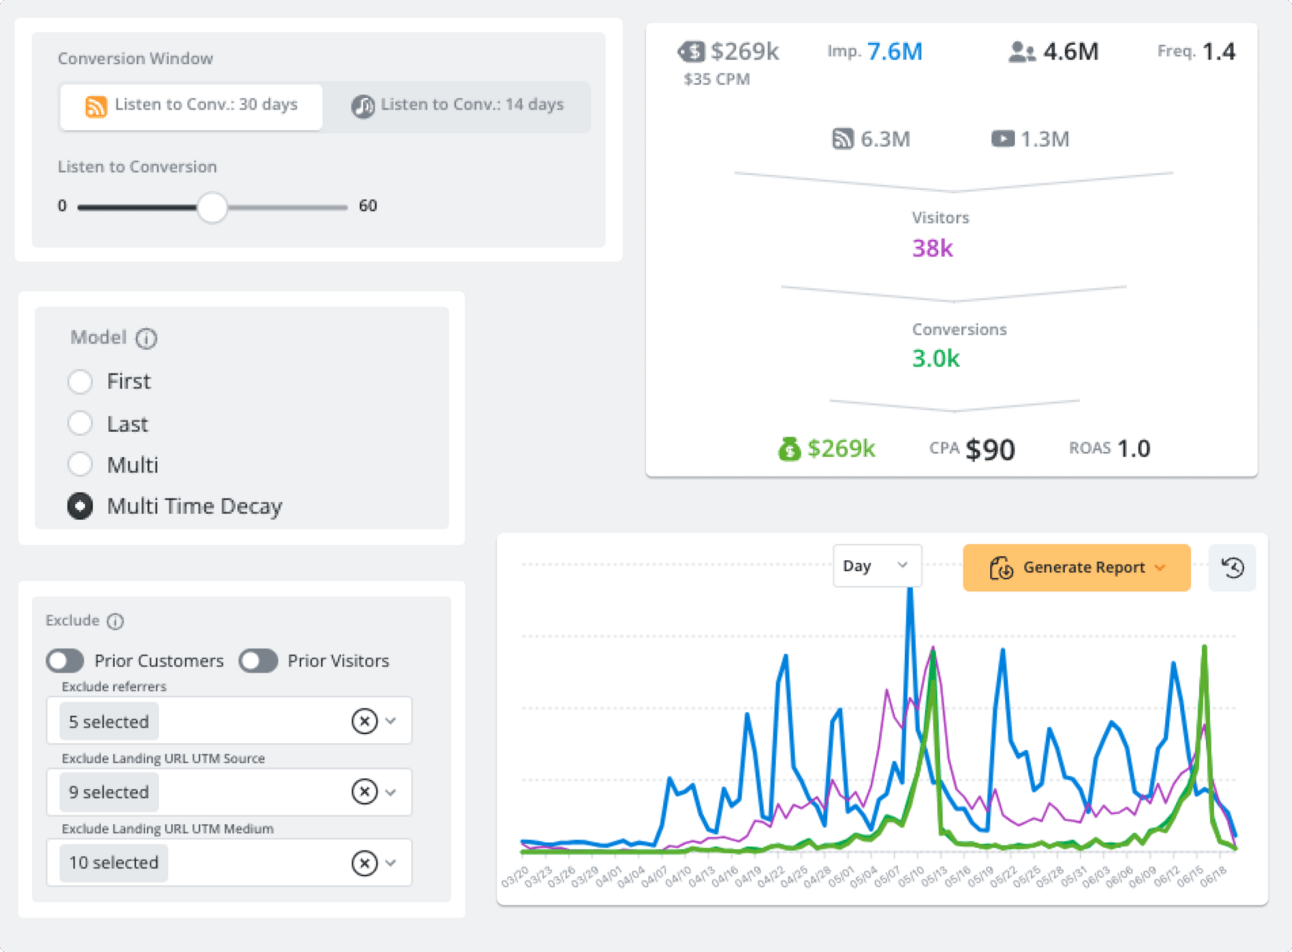This screenshot has height=952, width=1292.
Task: Switch to Listen to Conv.: 30 days tab
Action: pos(191,106)
